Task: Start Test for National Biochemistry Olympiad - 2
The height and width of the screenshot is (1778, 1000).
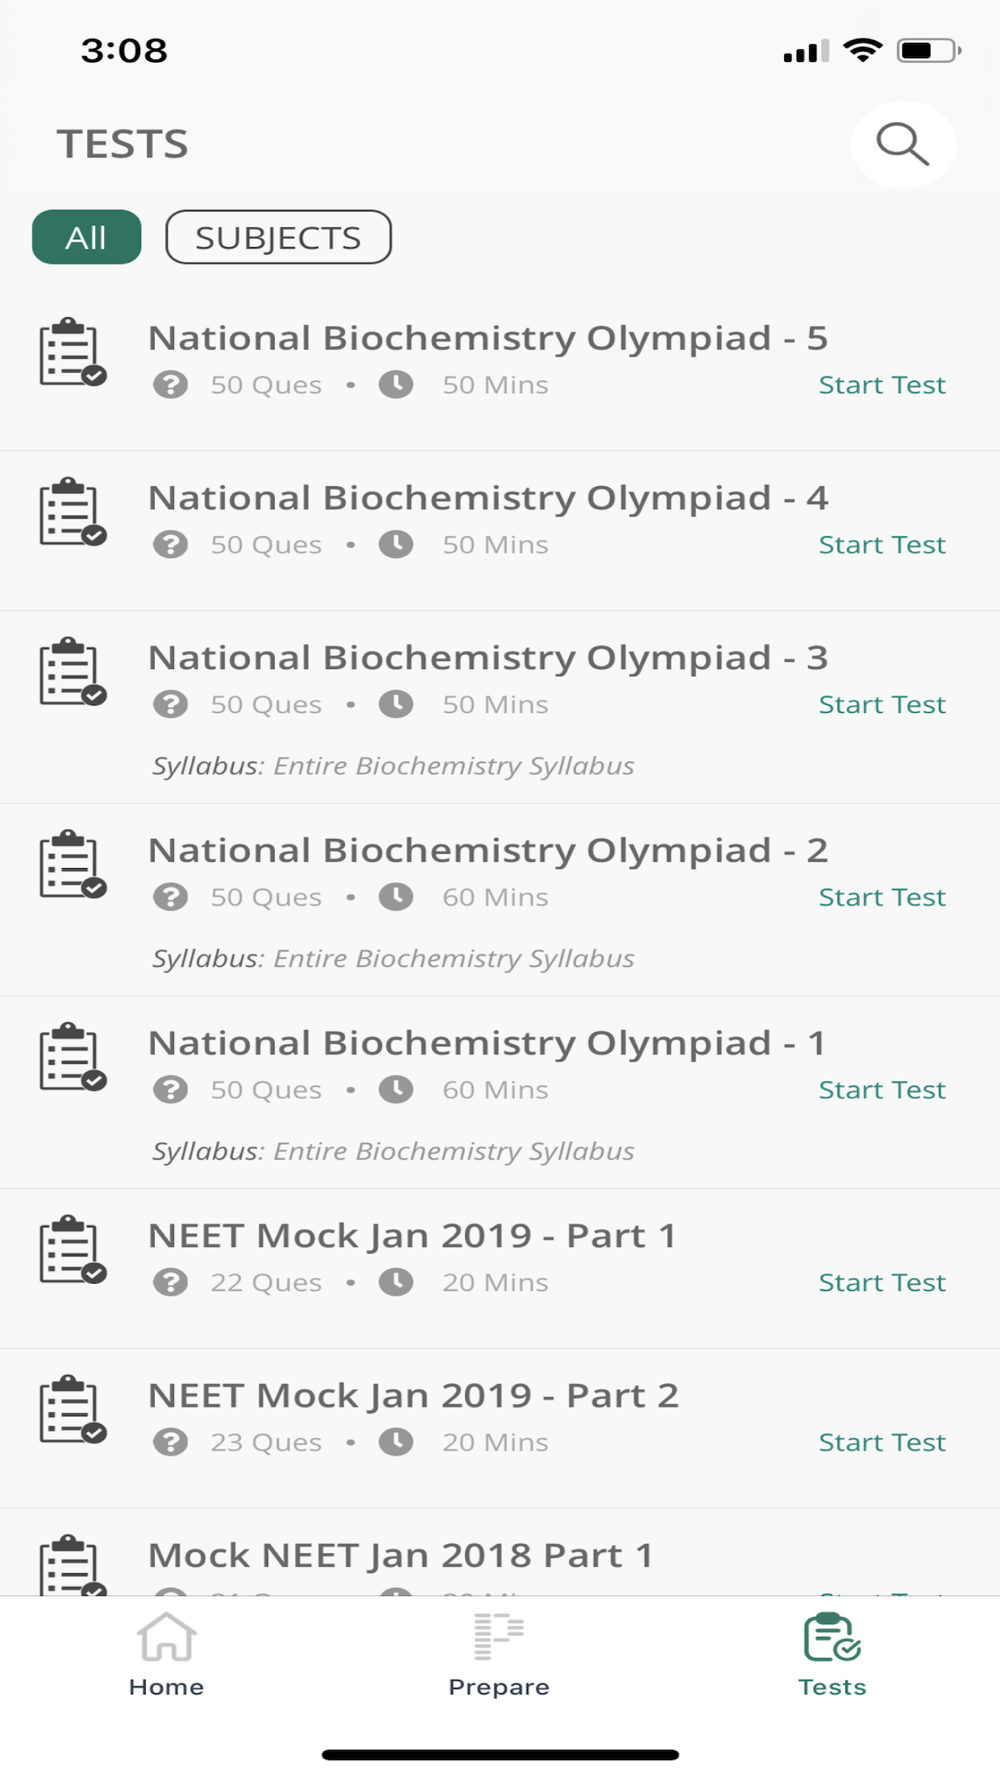Action: (x=881, y=897)
